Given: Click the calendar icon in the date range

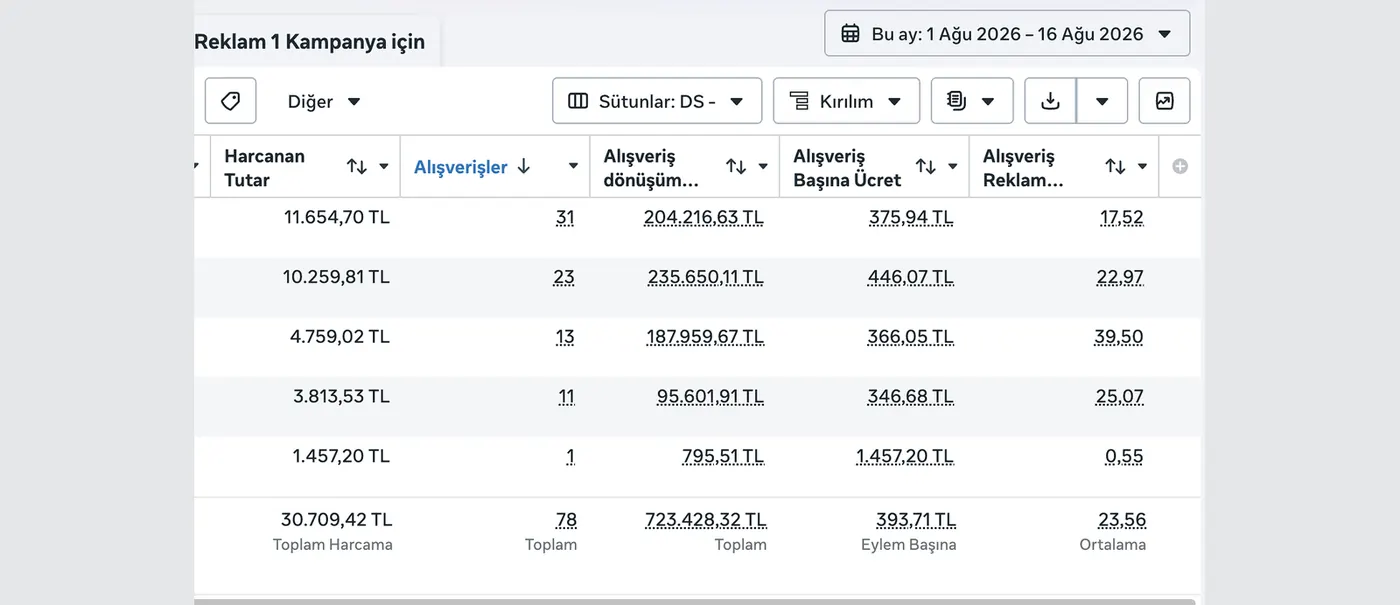Looking at the screenshot, I should click(x=850, y=34).
